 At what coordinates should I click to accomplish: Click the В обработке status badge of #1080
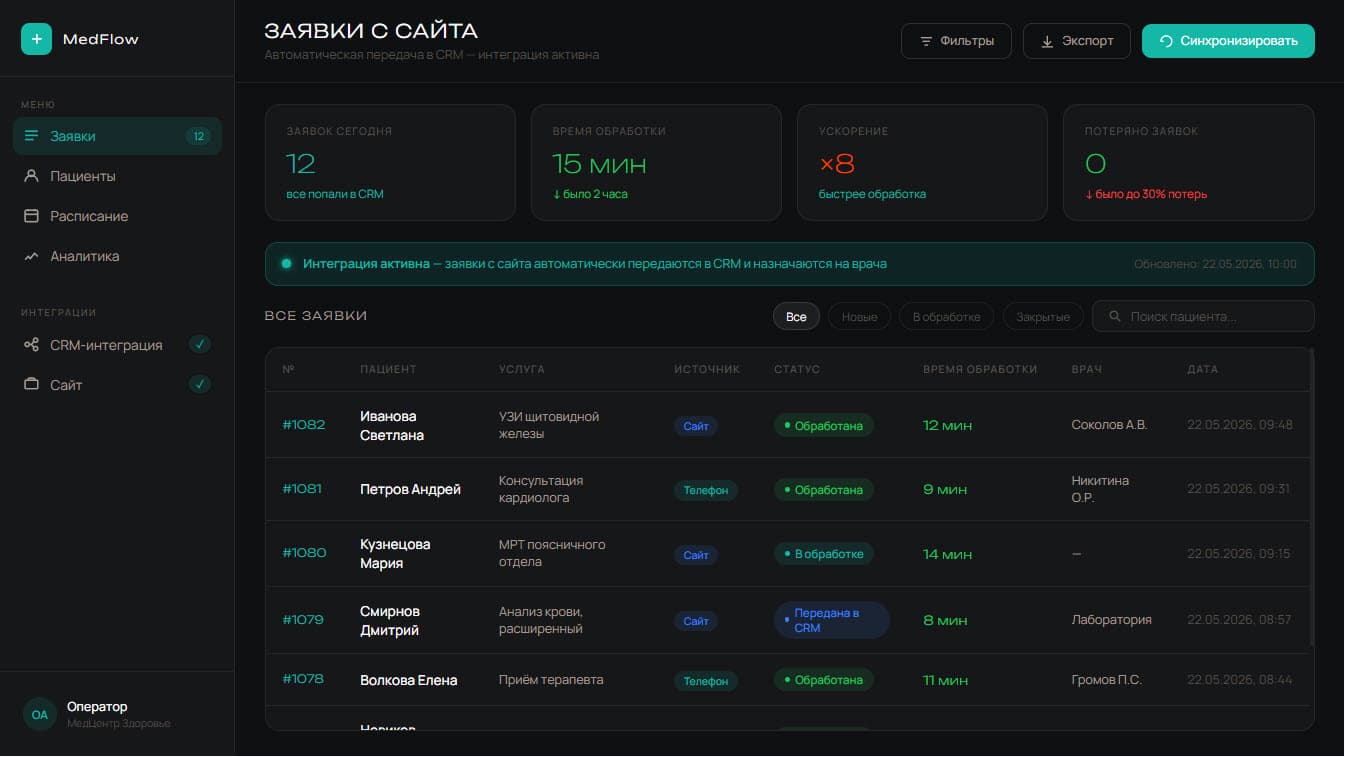pyautogui.click(x=824, y=553)
